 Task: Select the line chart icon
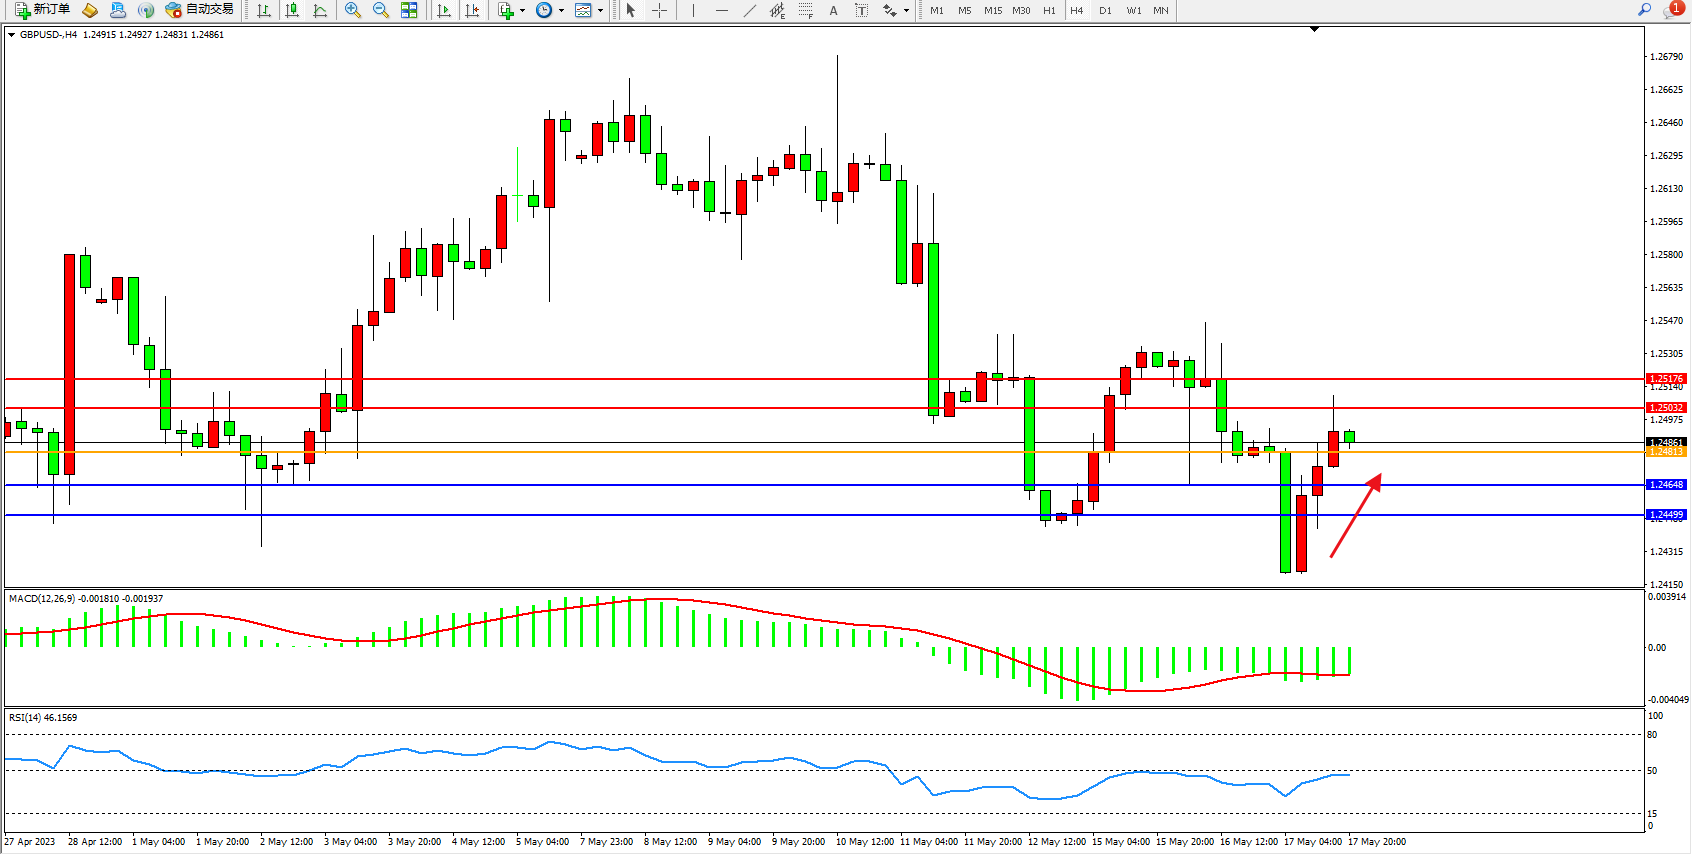[x=320, y=10]
